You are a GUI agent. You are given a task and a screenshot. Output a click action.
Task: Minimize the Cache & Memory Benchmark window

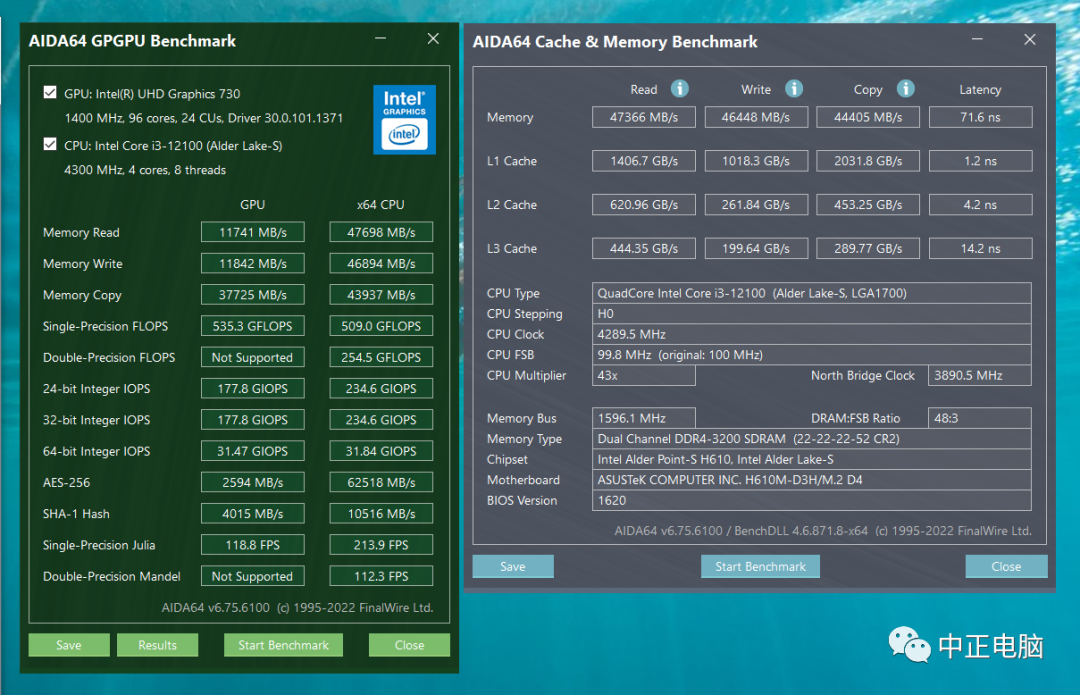coord(977,39)
